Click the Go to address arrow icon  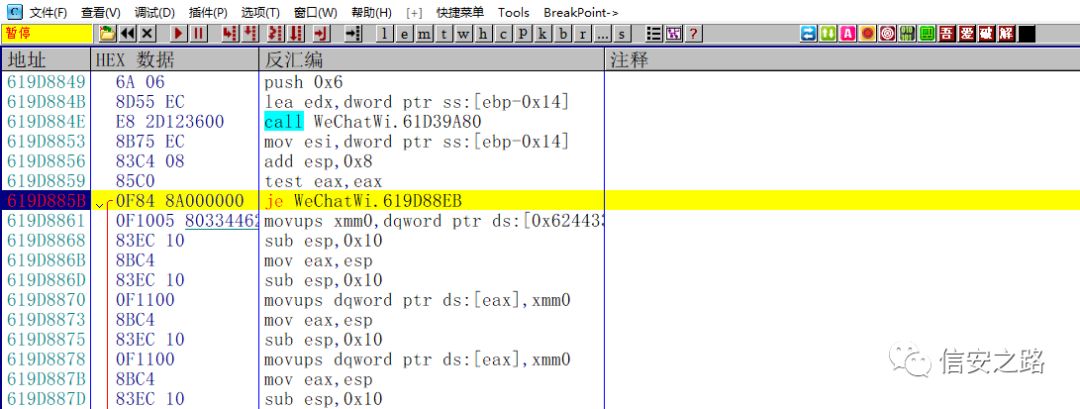(353, 33)
